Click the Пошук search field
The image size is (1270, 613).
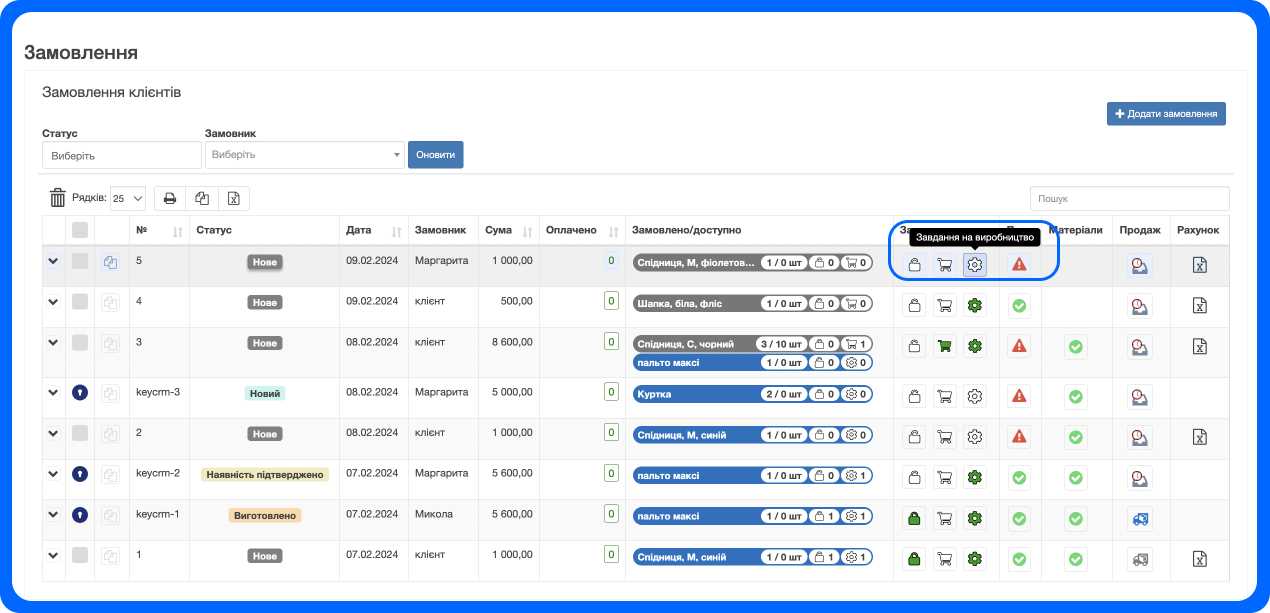click(1129, 199)
